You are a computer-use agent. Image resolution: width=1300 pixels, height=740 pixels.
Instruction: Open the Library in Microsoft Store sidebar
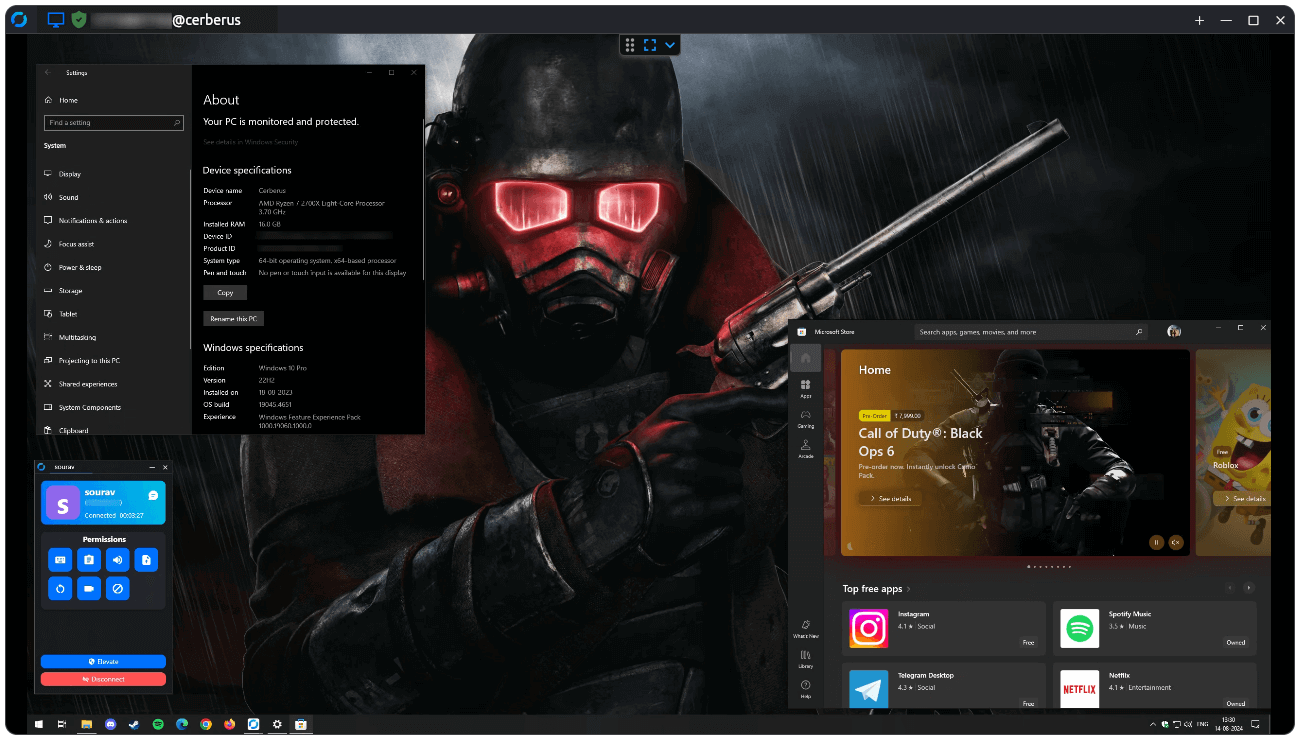(806, 662)
